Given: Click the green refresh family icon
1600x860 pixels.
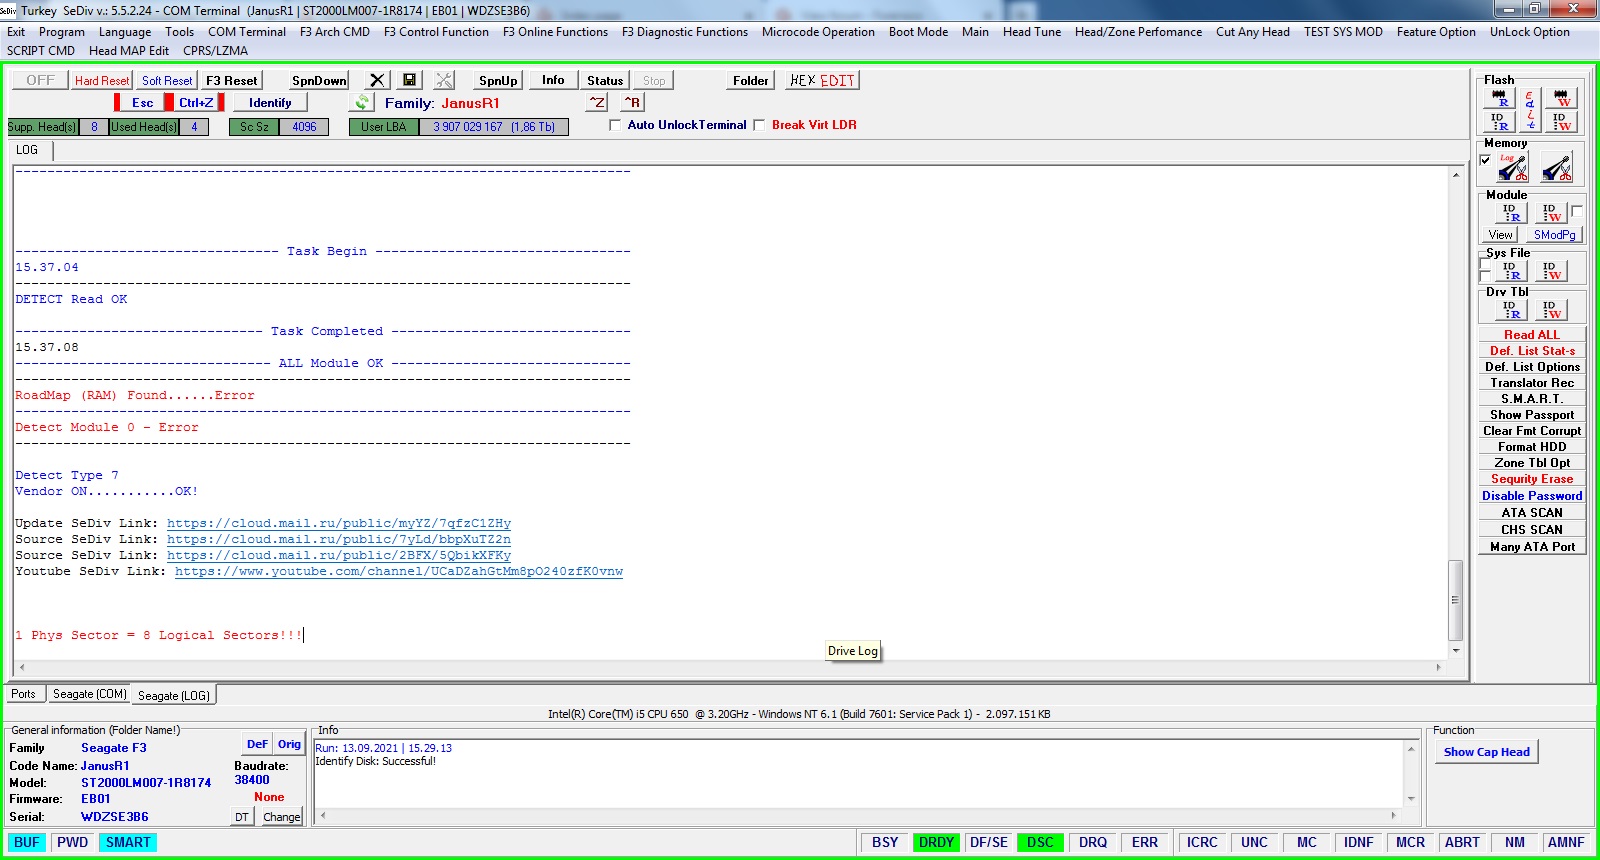Looking at the screenshot, I should tap(362, 102).
